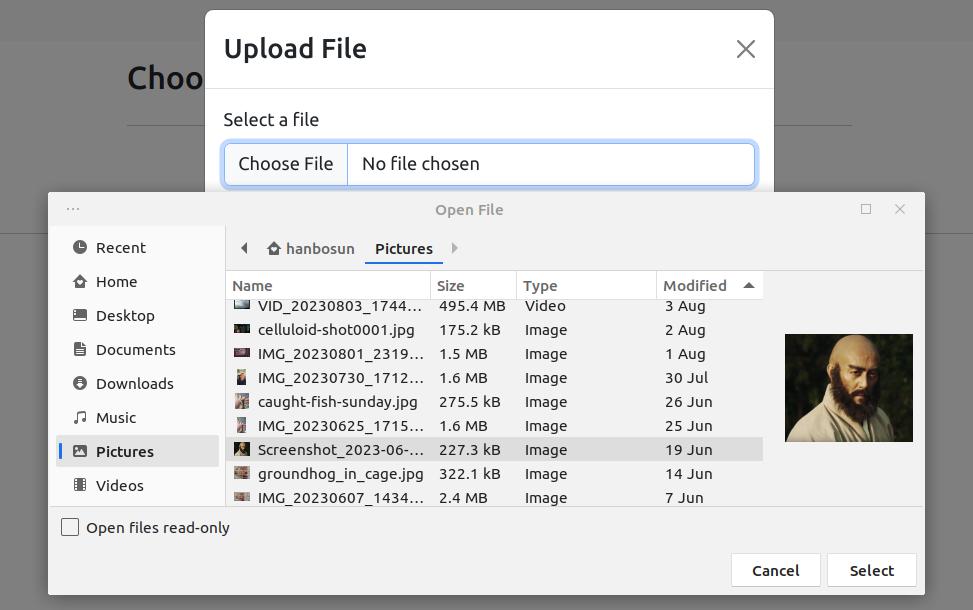Cancel the Open File dialog
The image size is (973, 610).
(775, 570)
